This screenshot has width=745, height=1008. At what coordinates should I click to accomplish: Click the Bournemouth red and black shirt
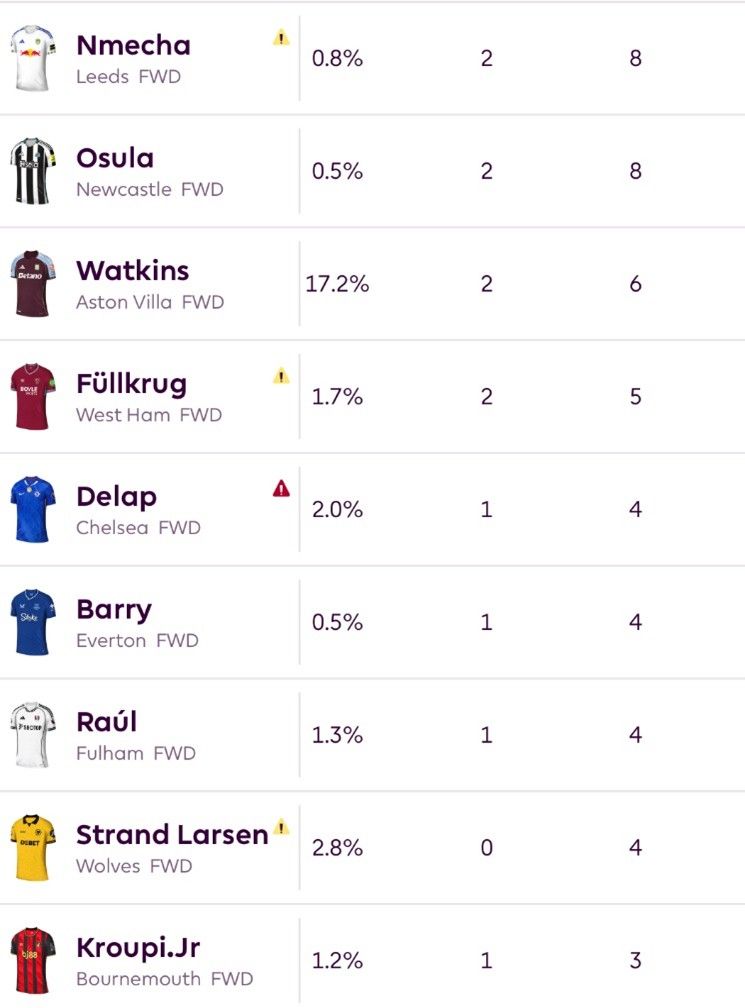[33, 960]
